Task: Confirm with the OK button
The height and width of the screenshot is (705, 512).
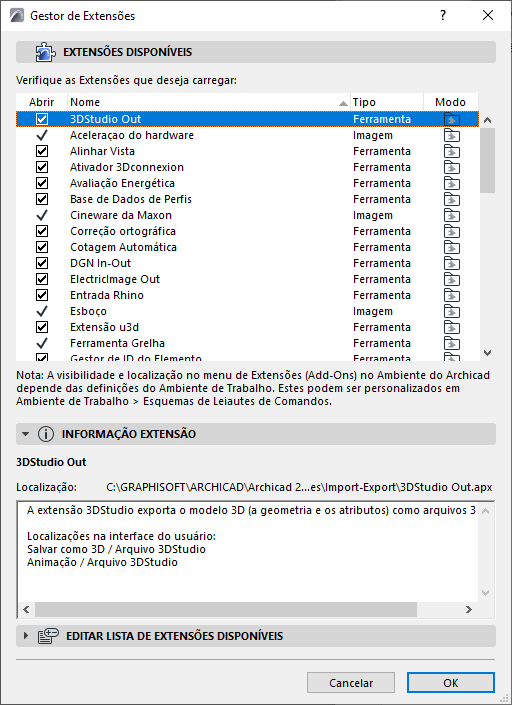Action: click(x=451, y=683)
